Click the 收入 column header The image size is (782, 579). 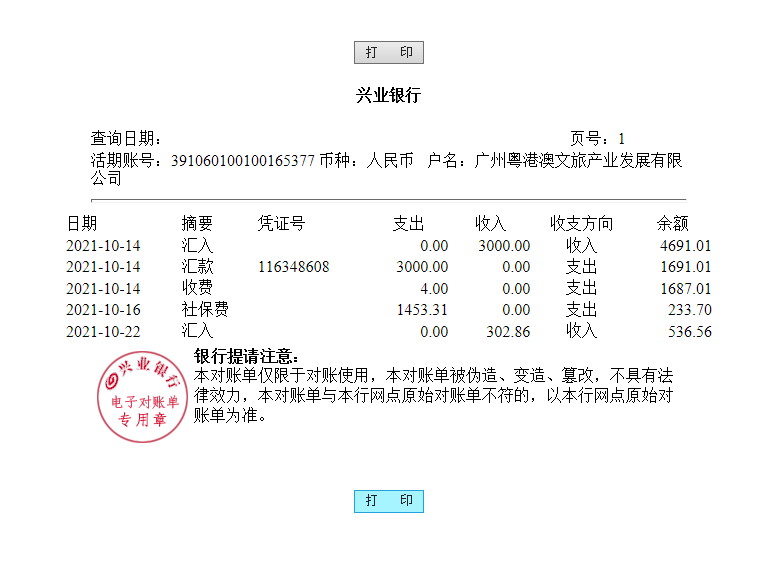point(490,223)
